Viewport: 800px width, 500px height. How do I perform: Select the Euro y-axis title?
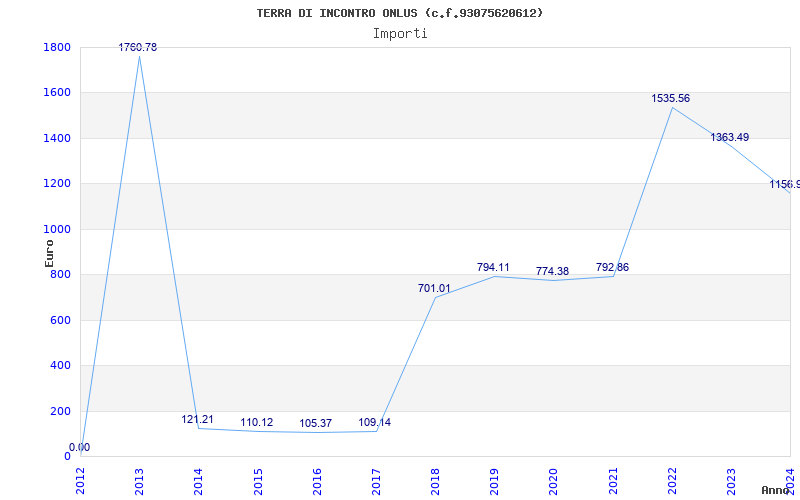click(49, 254)
